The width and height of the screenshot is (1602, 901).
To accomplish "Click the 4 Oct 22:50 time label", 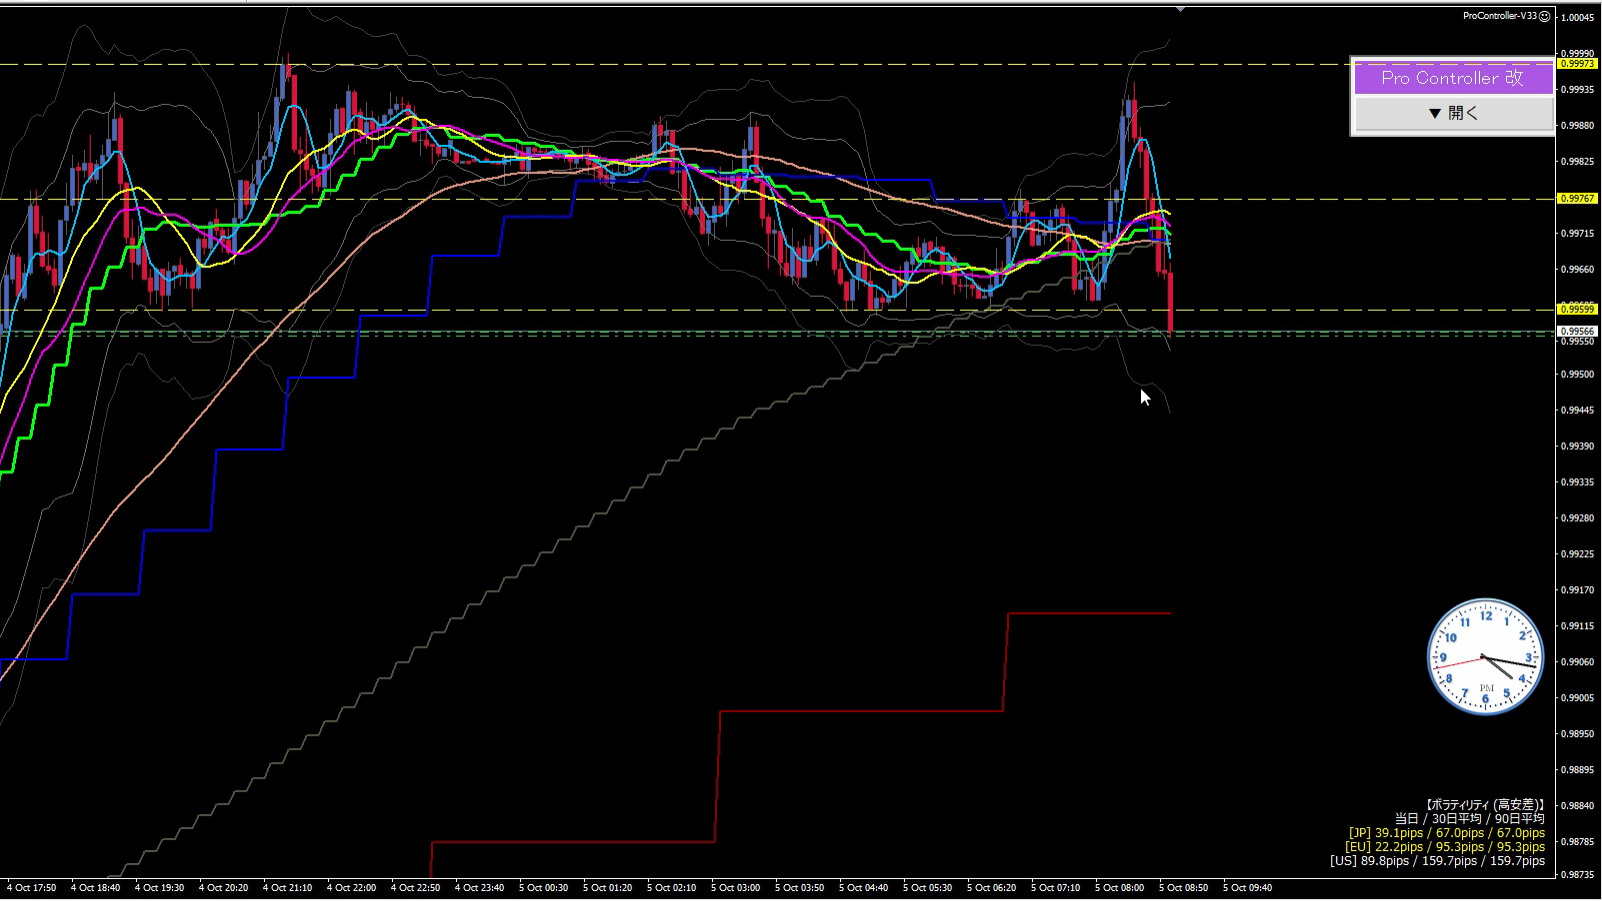I will click(x=415, y=888).
